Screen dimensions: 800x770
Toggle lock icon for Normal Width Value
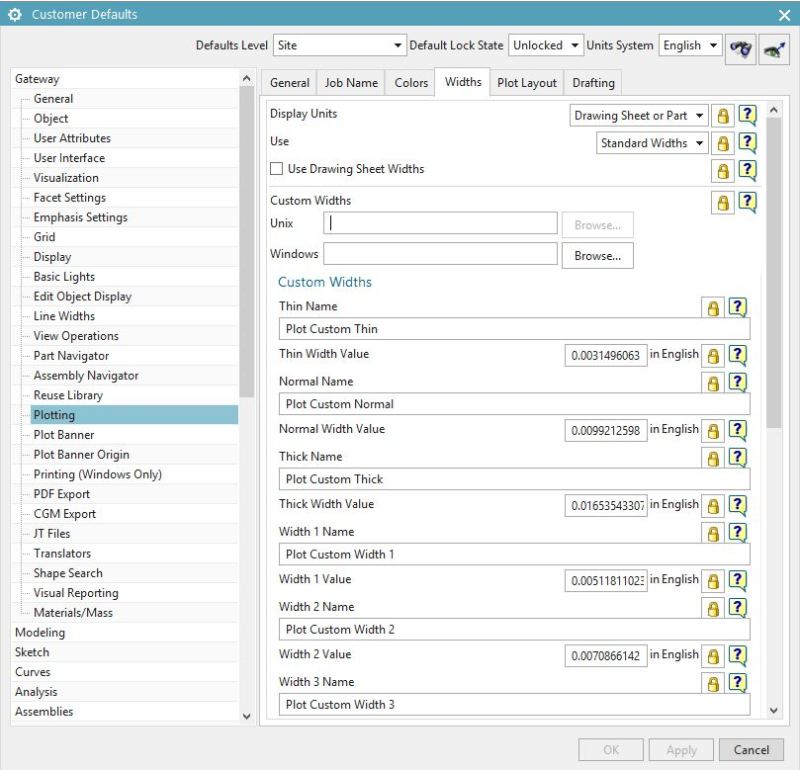tap(713, 431)
